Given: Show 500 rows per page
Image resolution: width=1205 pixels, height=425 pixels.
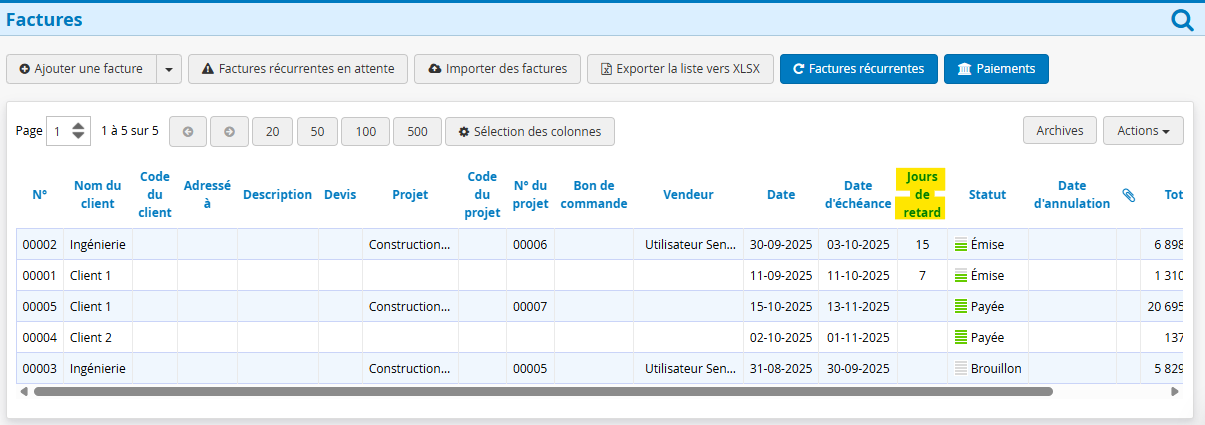Looking at the screenshot, I should pos(417,131).
